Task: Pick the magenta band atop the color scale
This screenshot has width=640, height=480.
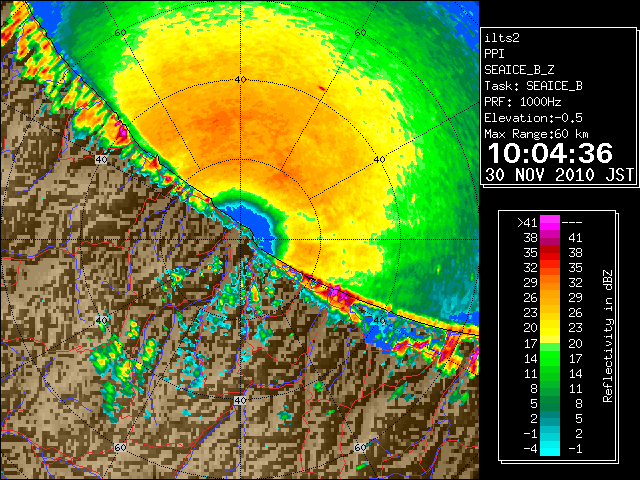Action: pyautogui.click(x=550, y=222)
